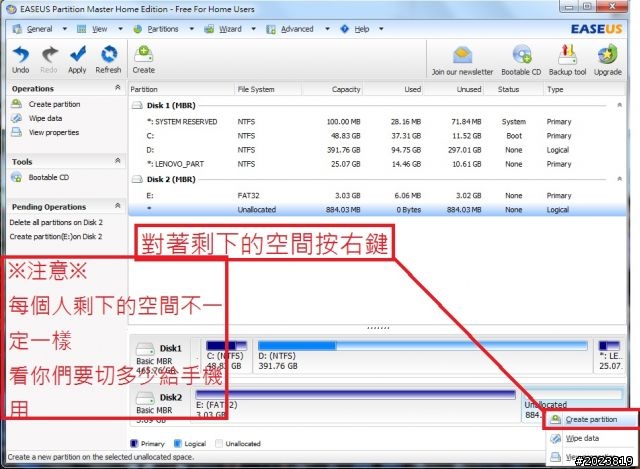Click the Primary legend color swatch
The height and width of the screenshot is (469, 640).
point(134,443)
